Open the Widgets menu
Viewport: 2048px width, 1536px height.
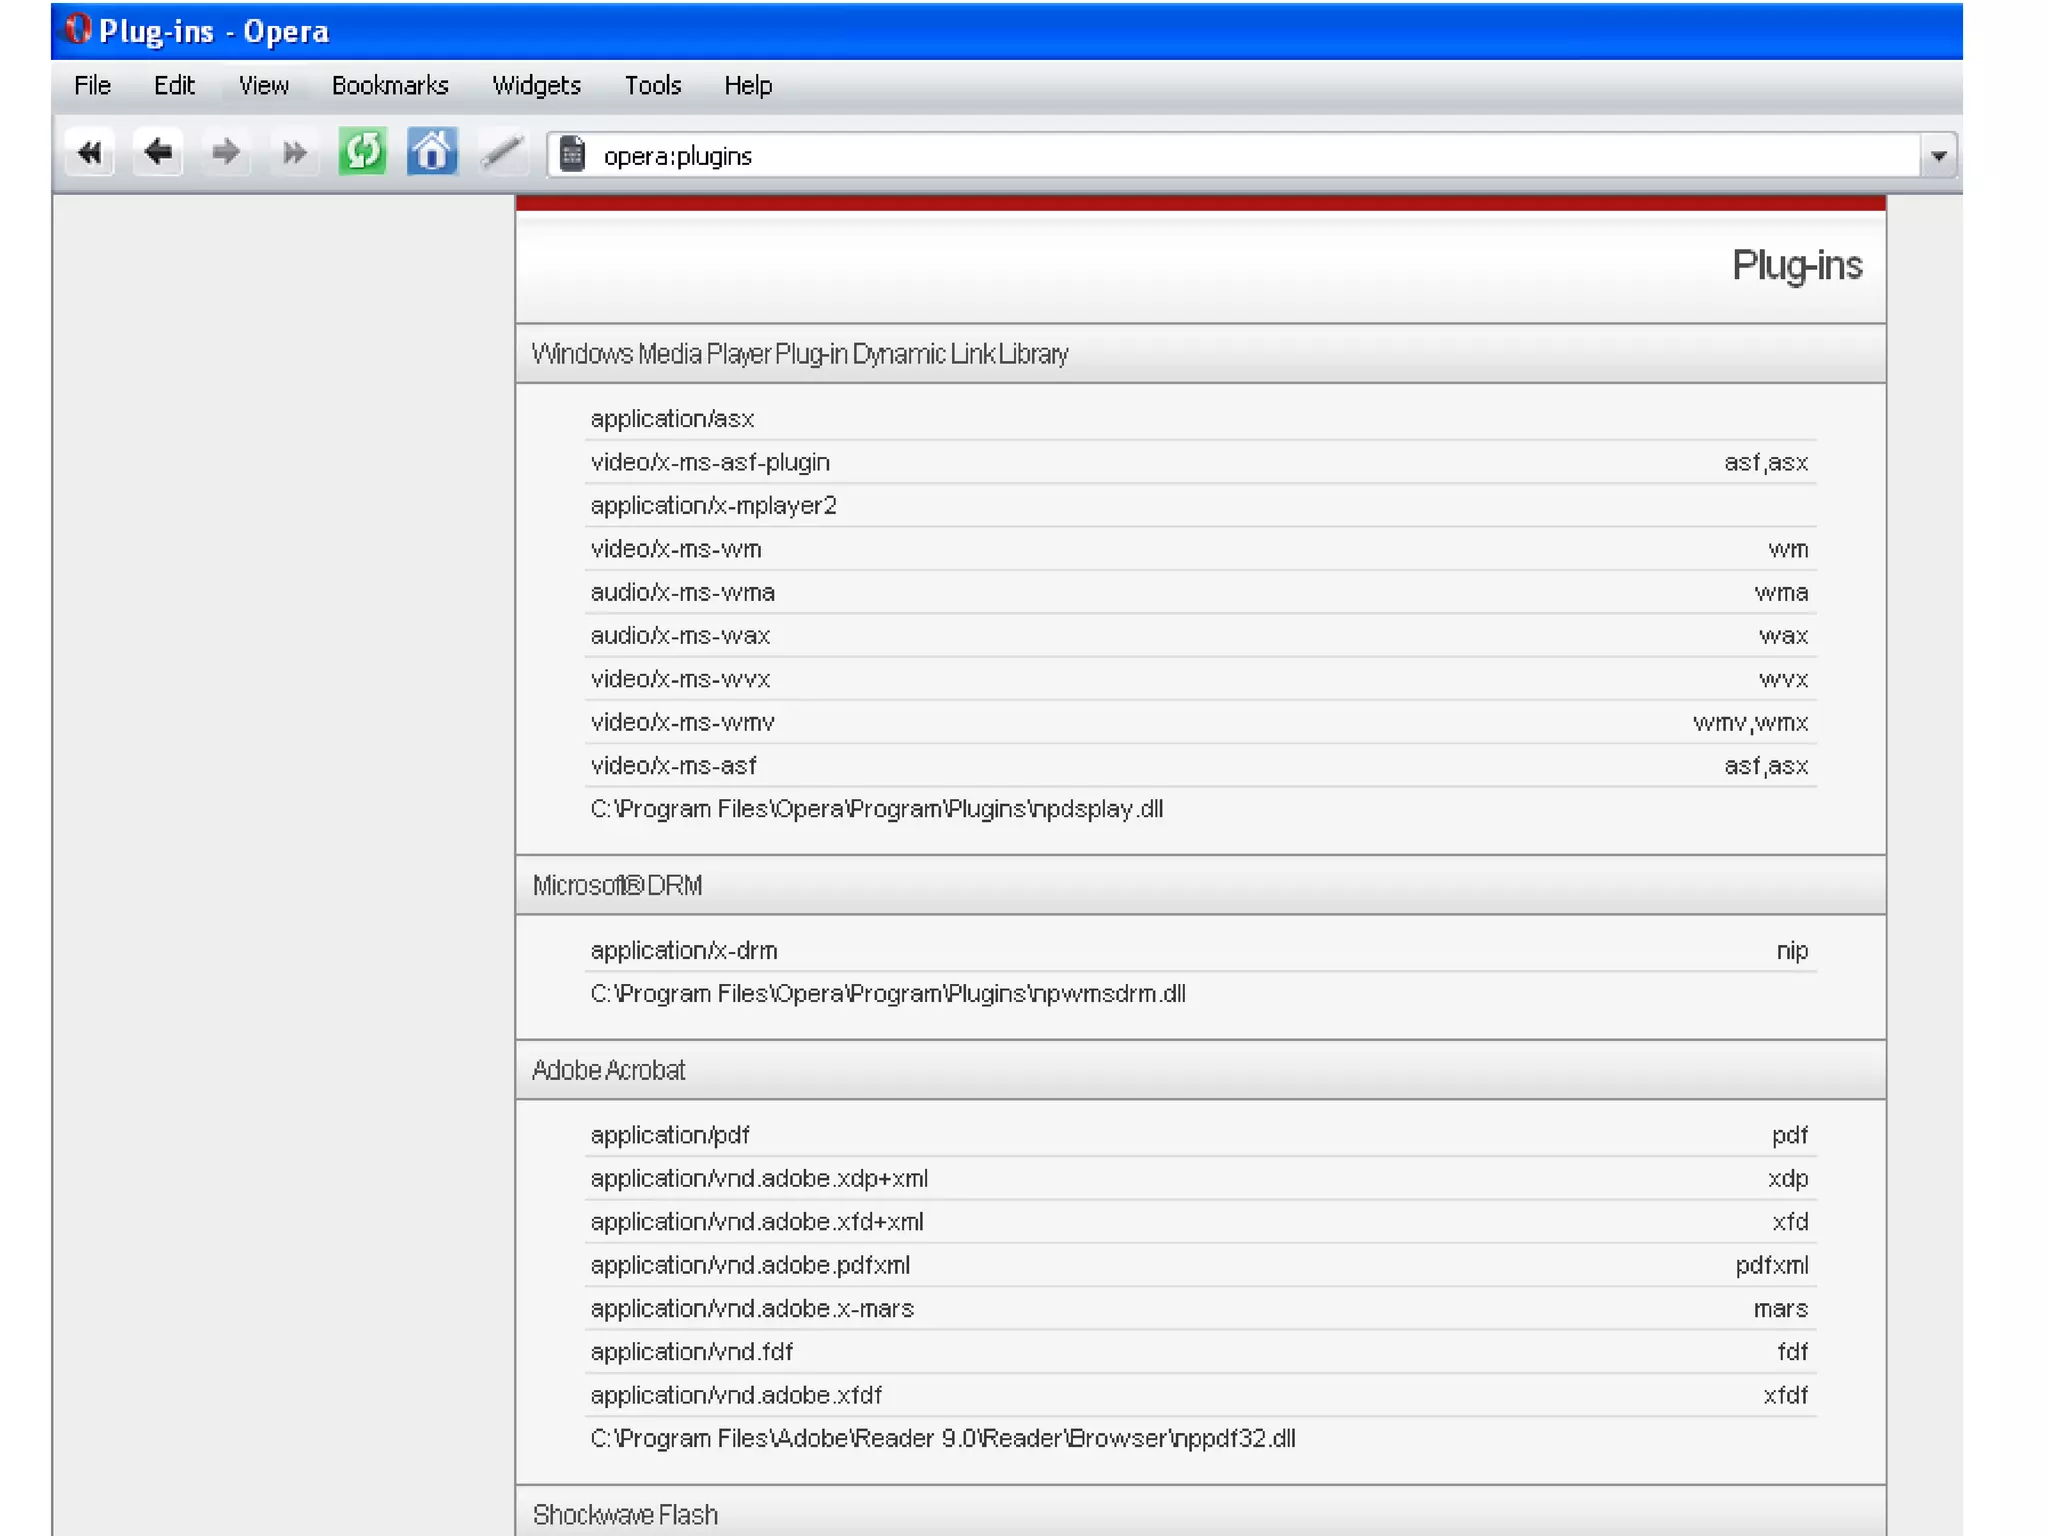[536, 86]
